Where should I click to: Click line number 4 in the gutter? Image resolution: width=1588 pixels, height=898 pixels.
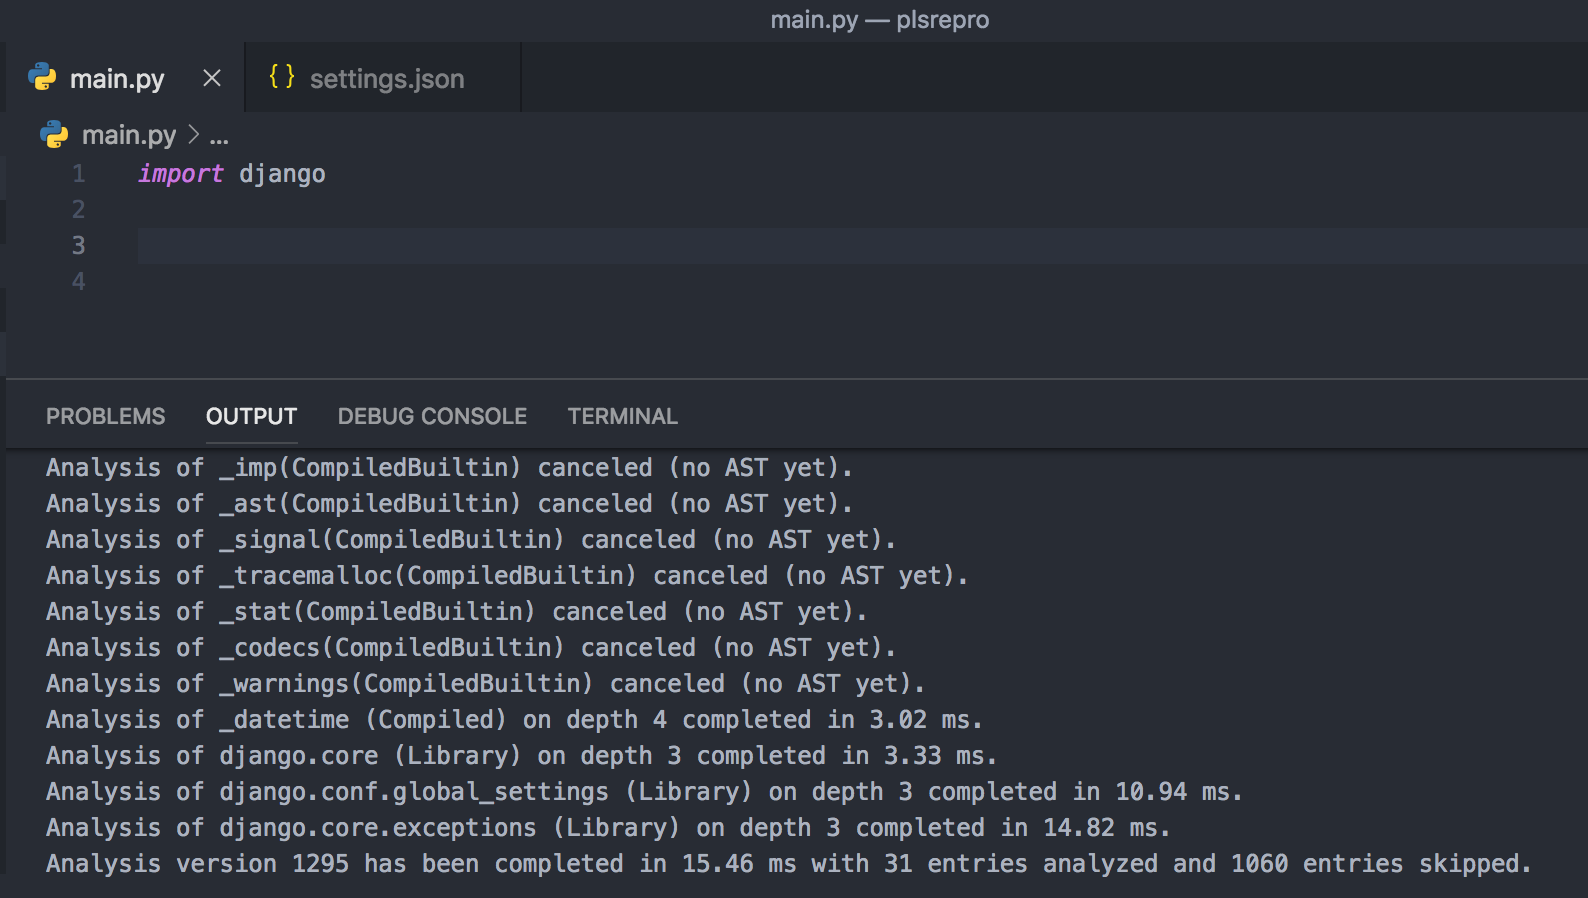(78, 282)
